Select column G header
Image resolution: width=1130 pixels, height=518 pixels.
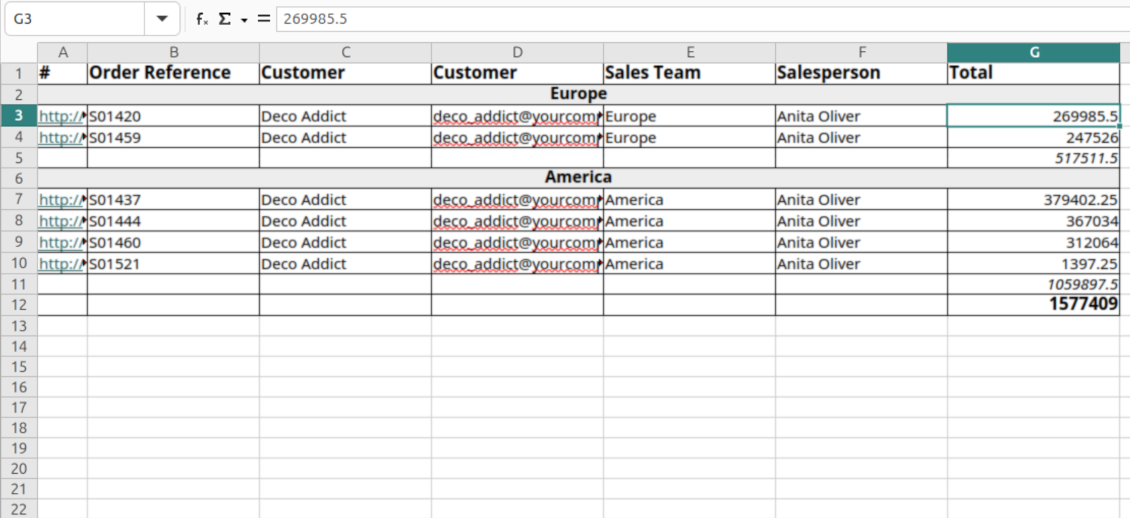(x=1033, y=52)
